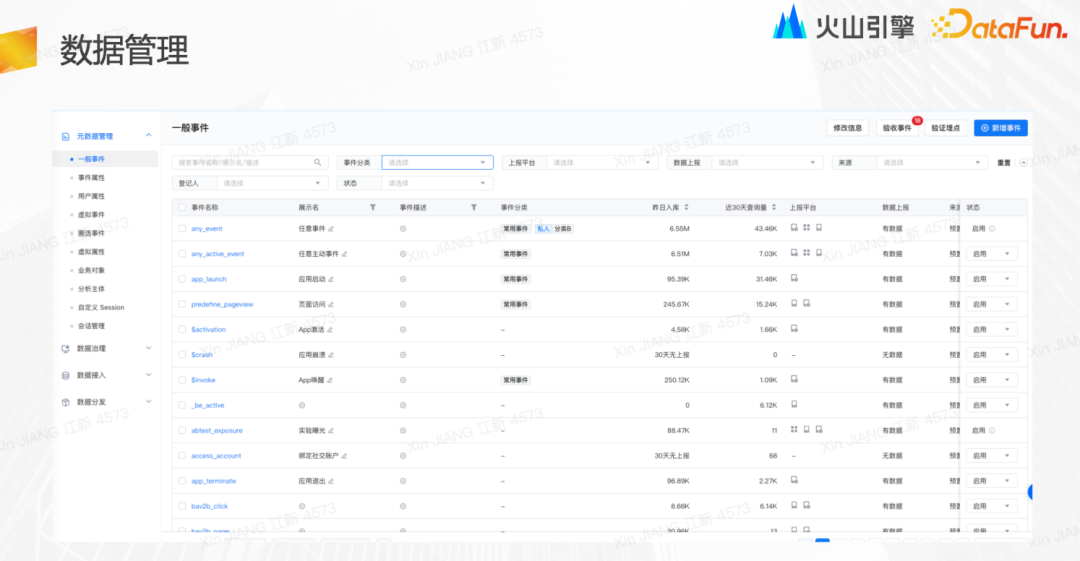Open the predefine_pageview event link
The image size is (1080, 561).
(222, 305)
